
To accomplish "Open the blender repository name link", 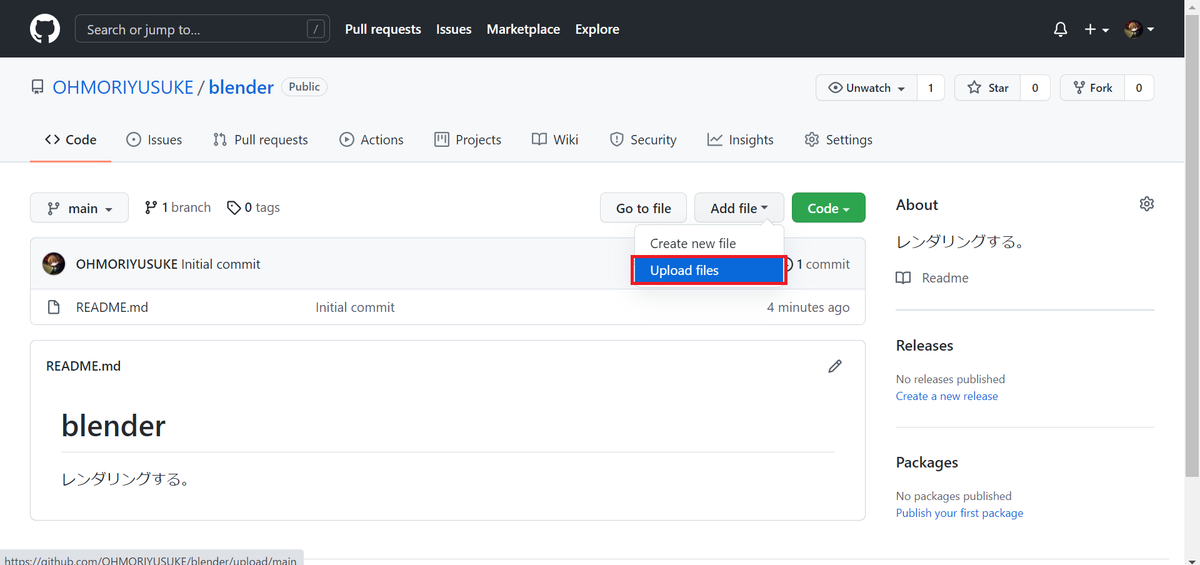I will point(241,87).
